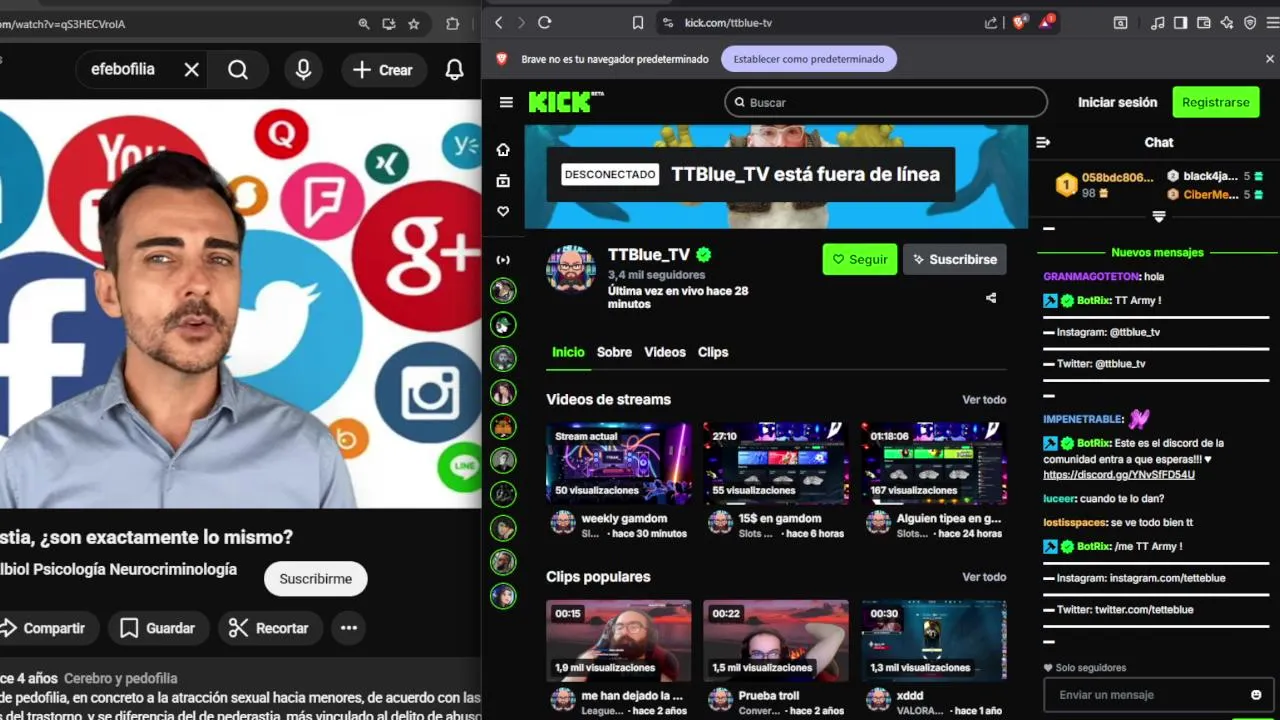1280x720 pixels.
Task: Switch to the Videos tab
Action: (x=665, y=352)
